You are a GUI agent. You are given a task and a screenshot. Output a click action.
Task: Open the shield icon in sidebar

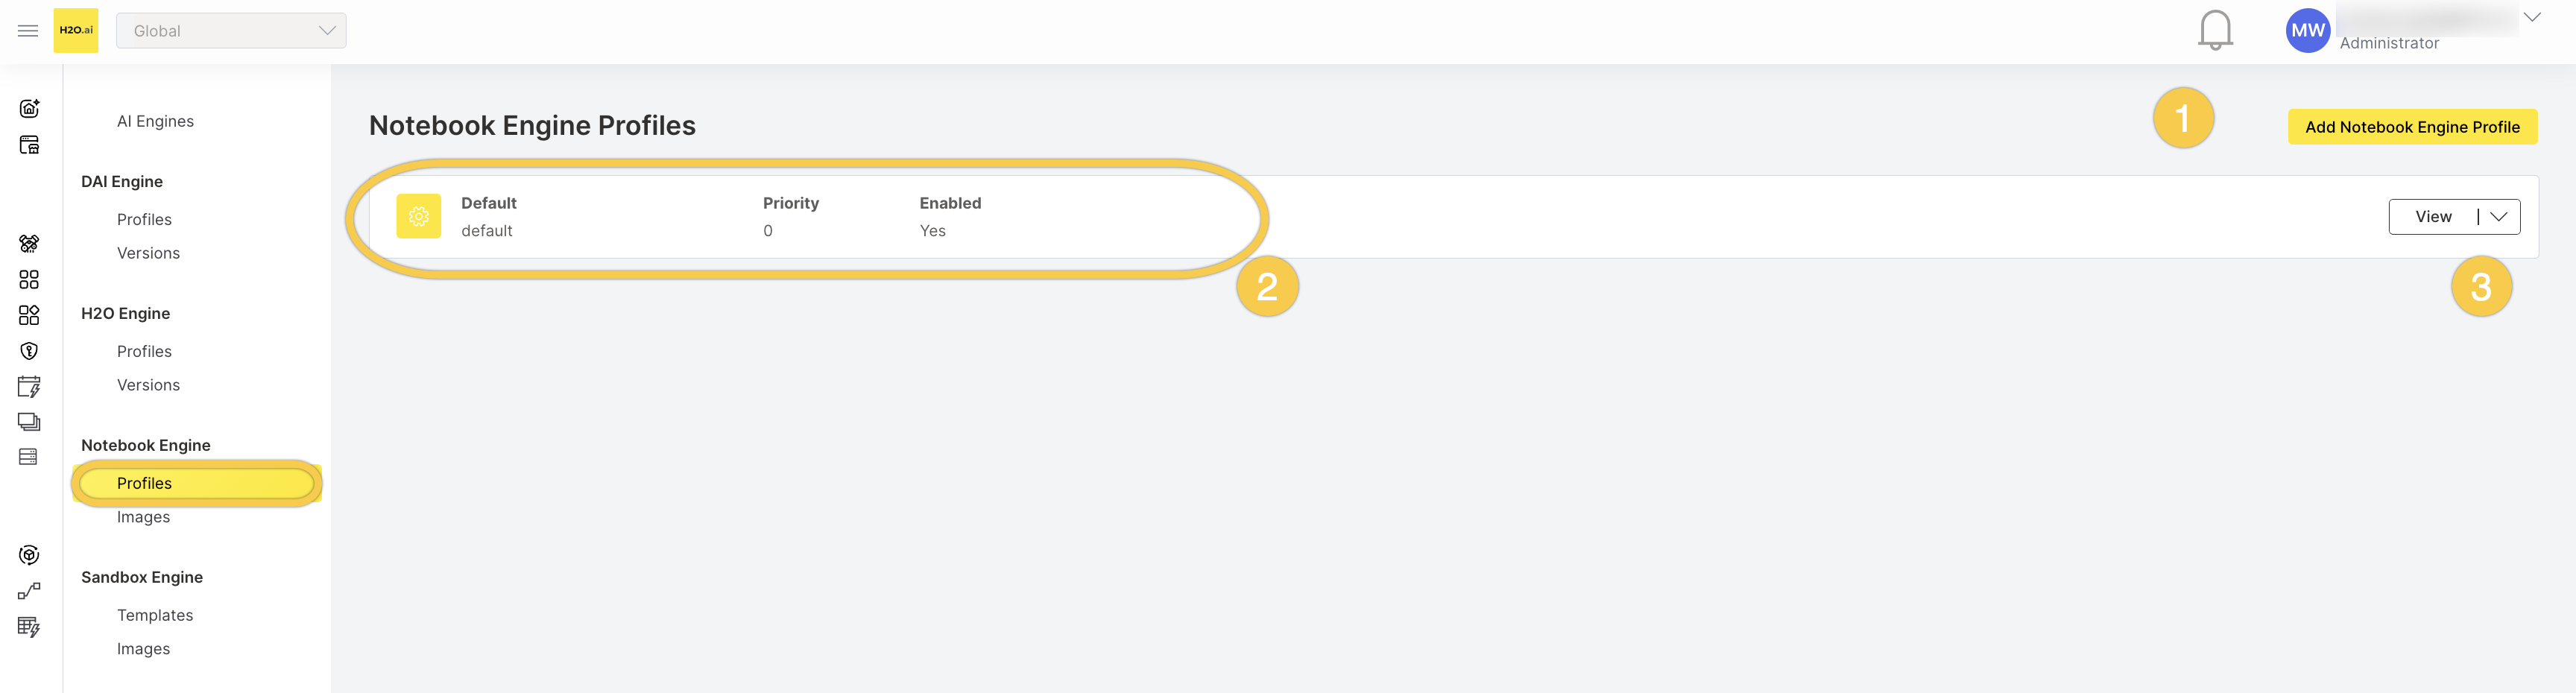pos(29,351)
